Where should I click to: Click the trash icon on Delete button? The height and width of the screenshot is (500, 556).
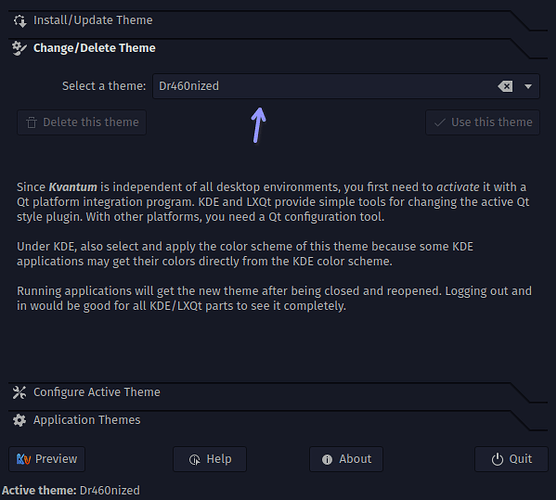[x=32, y=123]
